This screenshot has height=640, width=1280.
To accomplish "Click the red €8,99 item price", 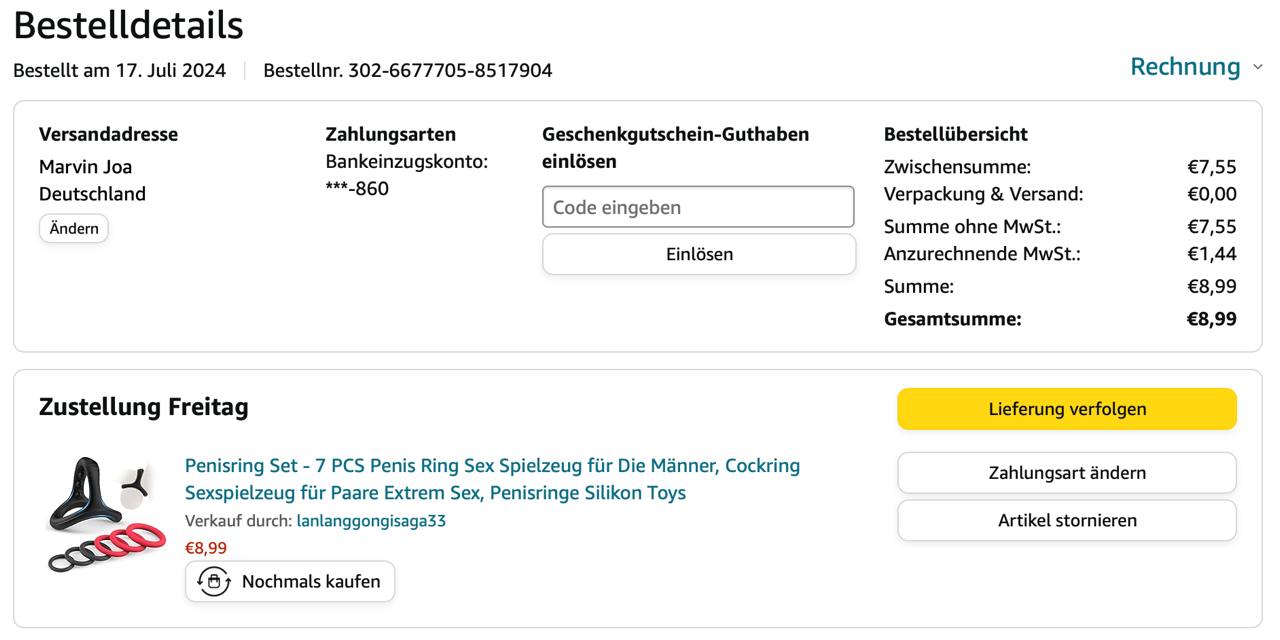I will pyautogui.click(x=206, y=548).
